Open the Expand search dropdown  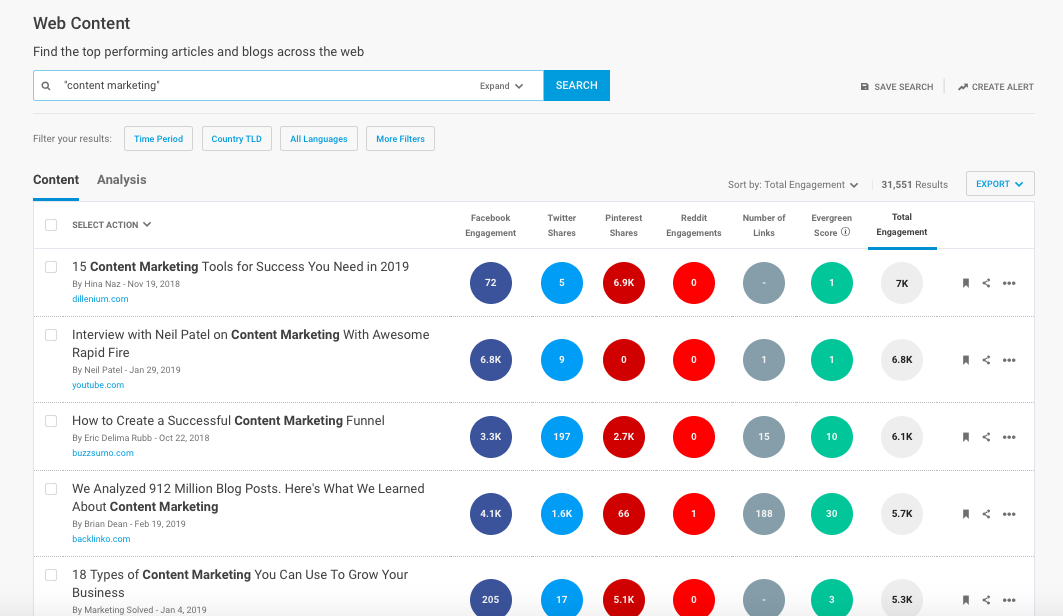pyautogui.click(x=502, y=86)
